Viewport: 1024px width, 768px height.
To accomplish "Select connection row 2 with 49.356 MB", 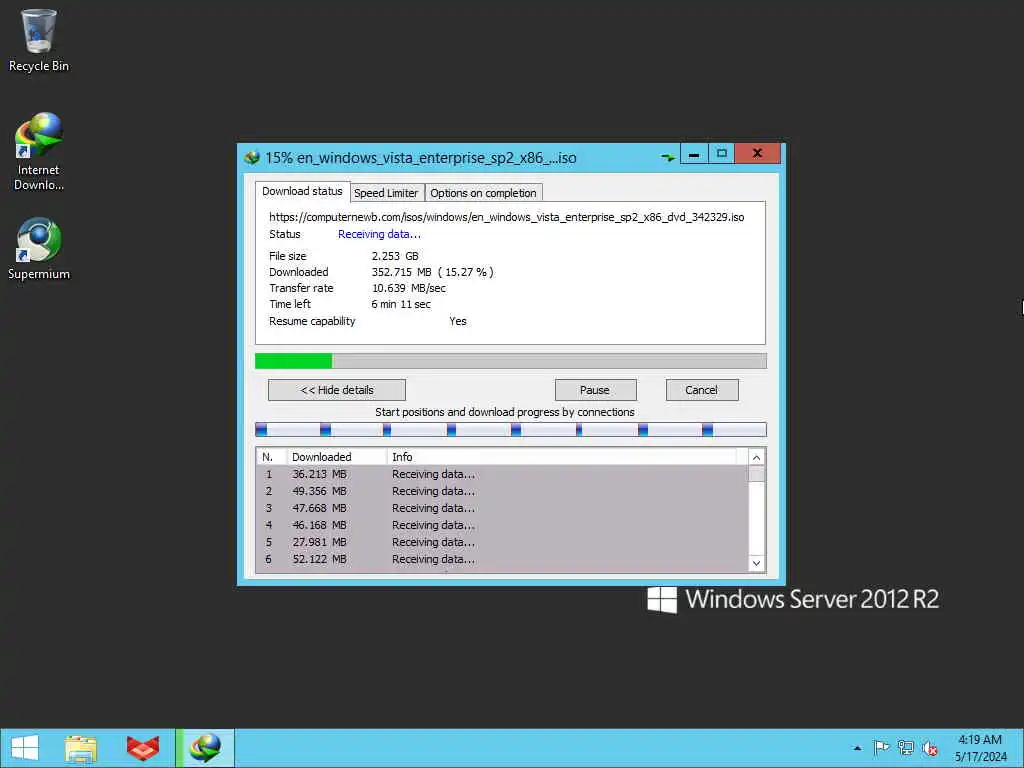I will (502, 491).
